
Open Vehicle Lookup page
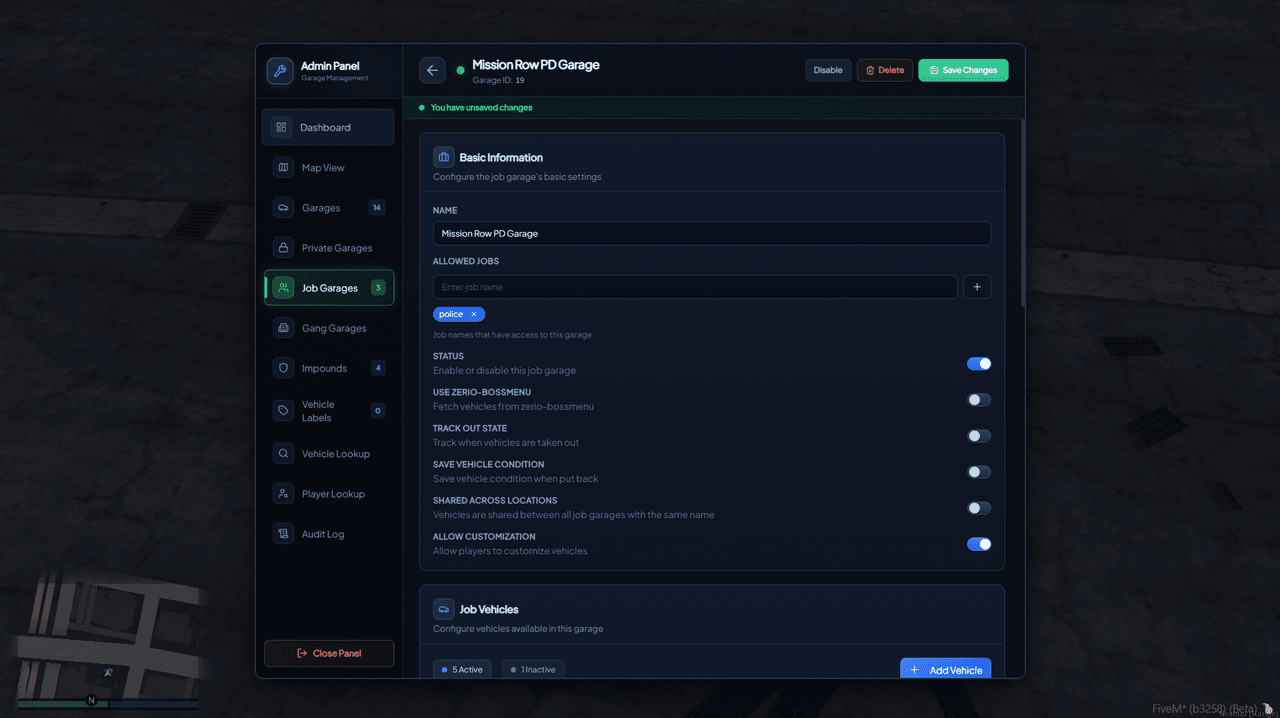pos(329,454)
